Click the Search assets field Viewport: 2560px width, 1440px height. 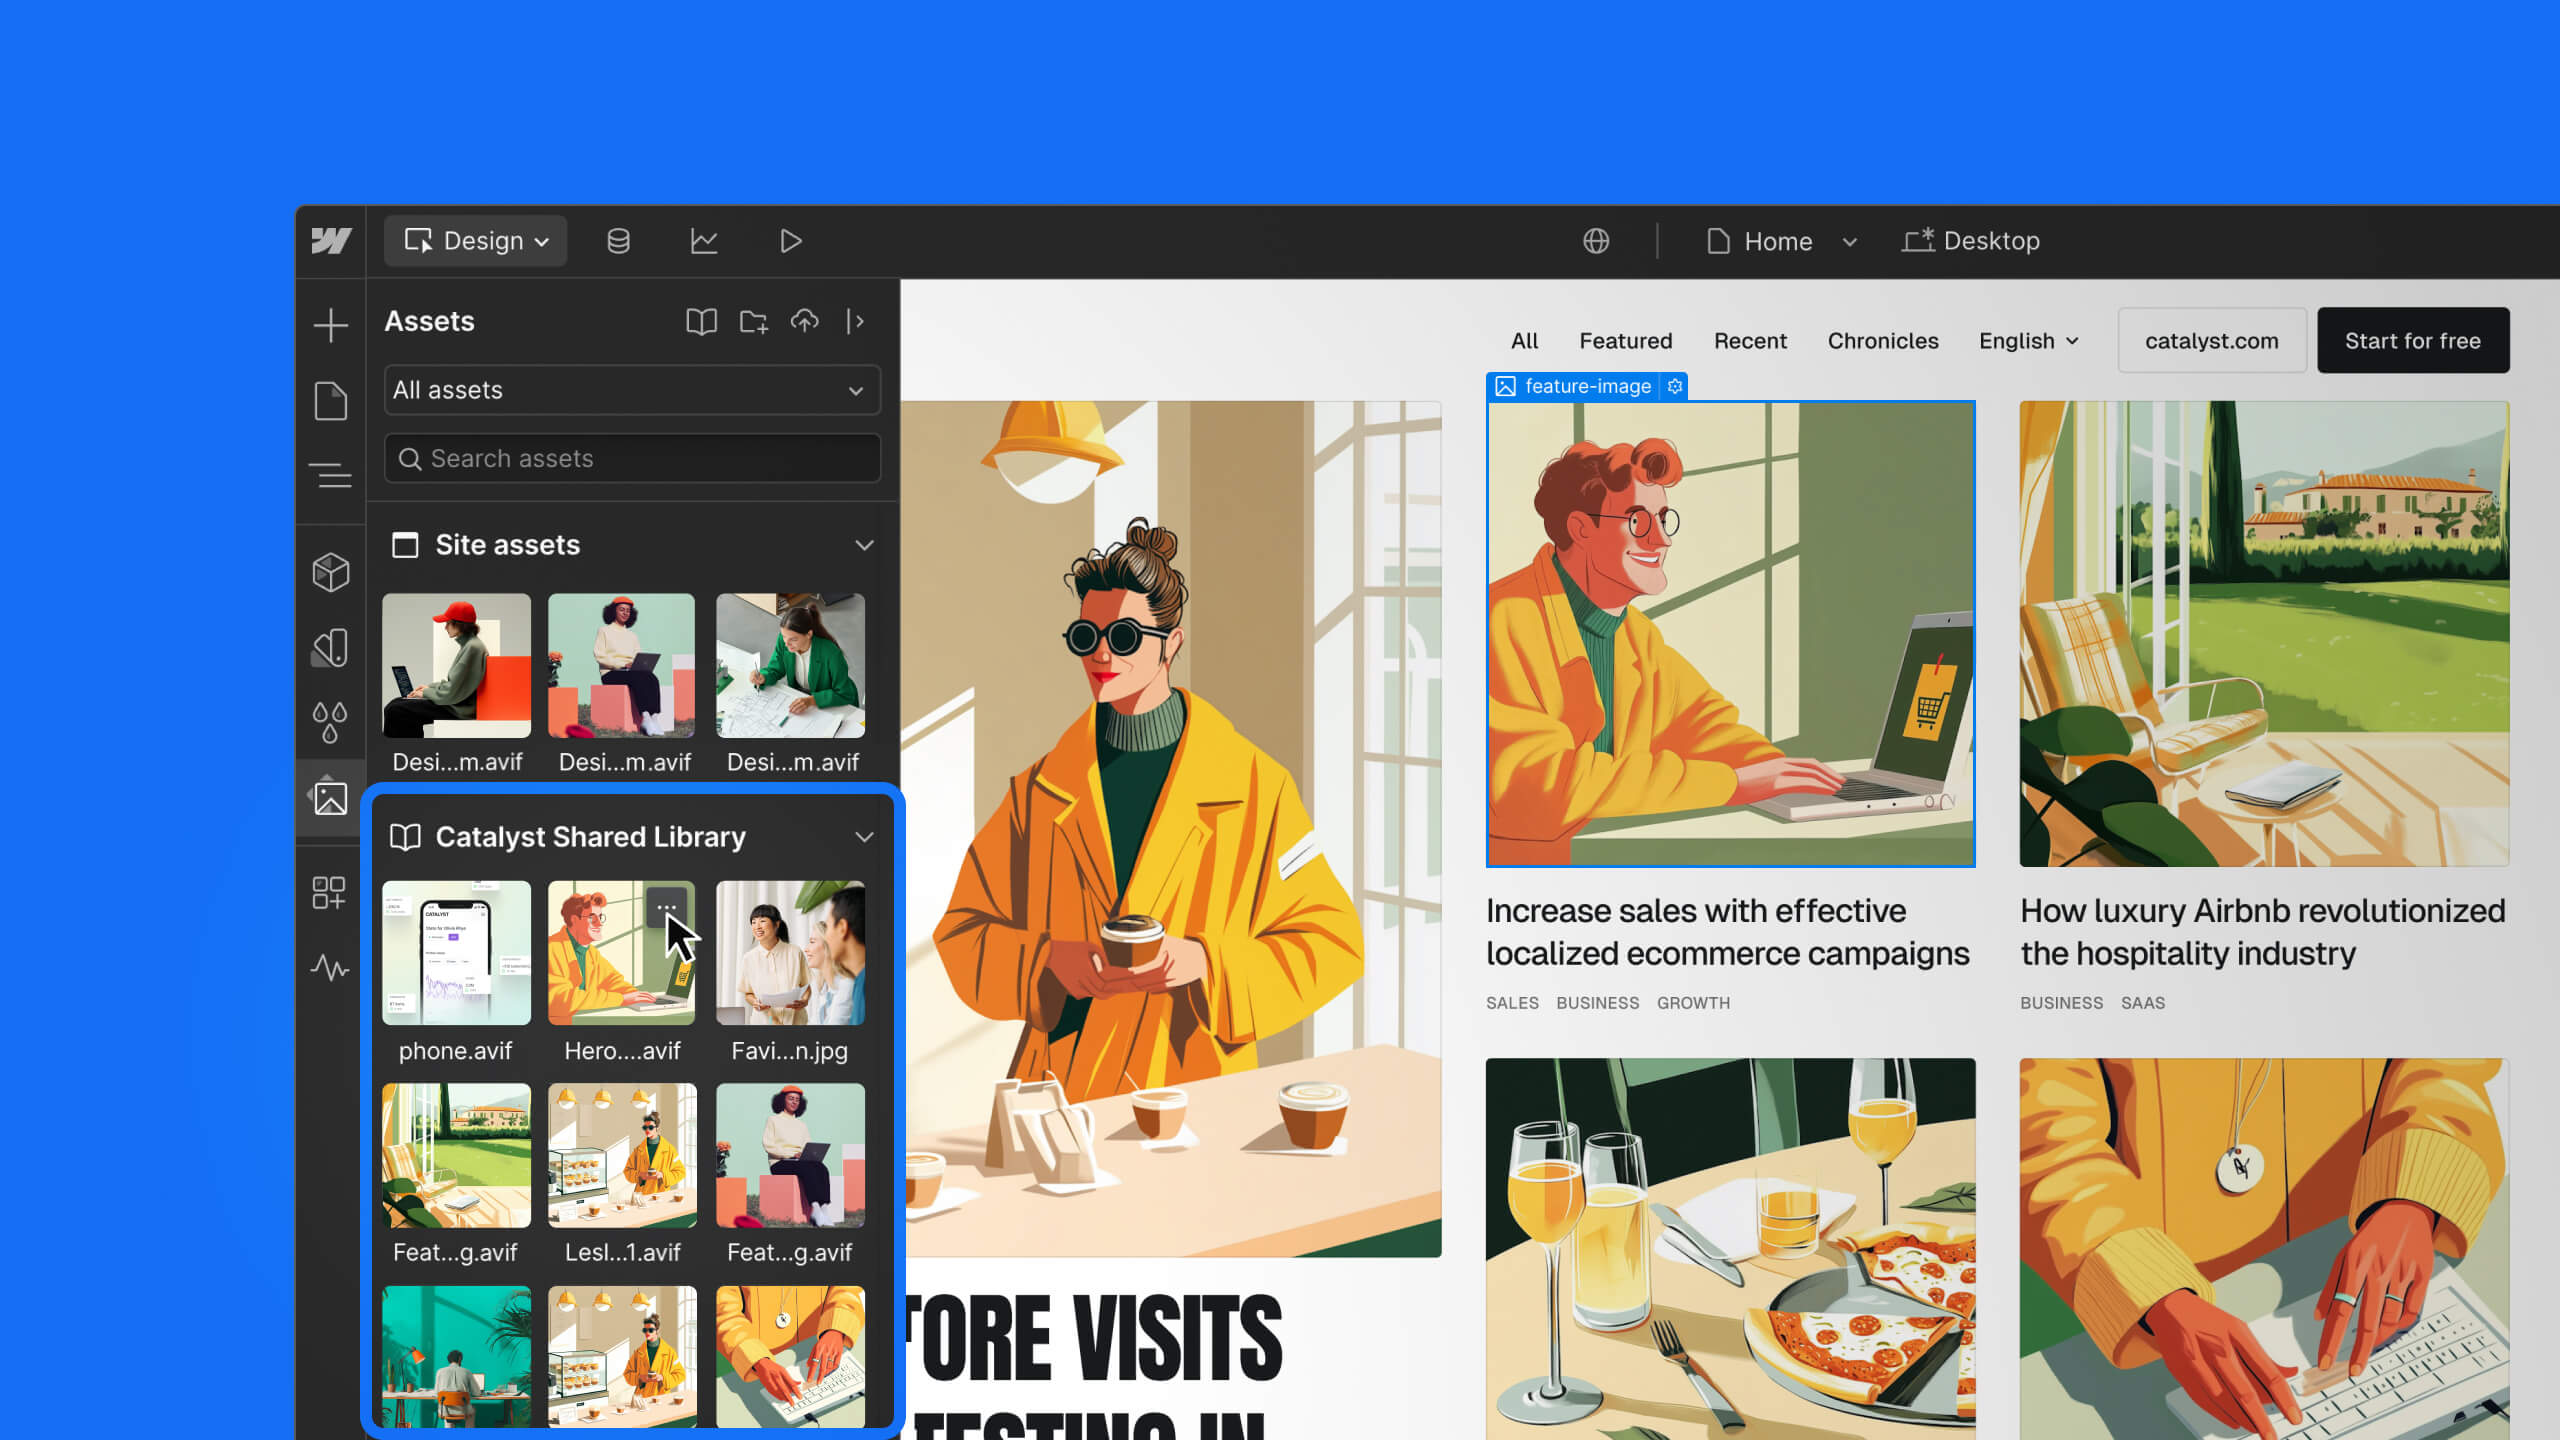[x=632, y=458]
